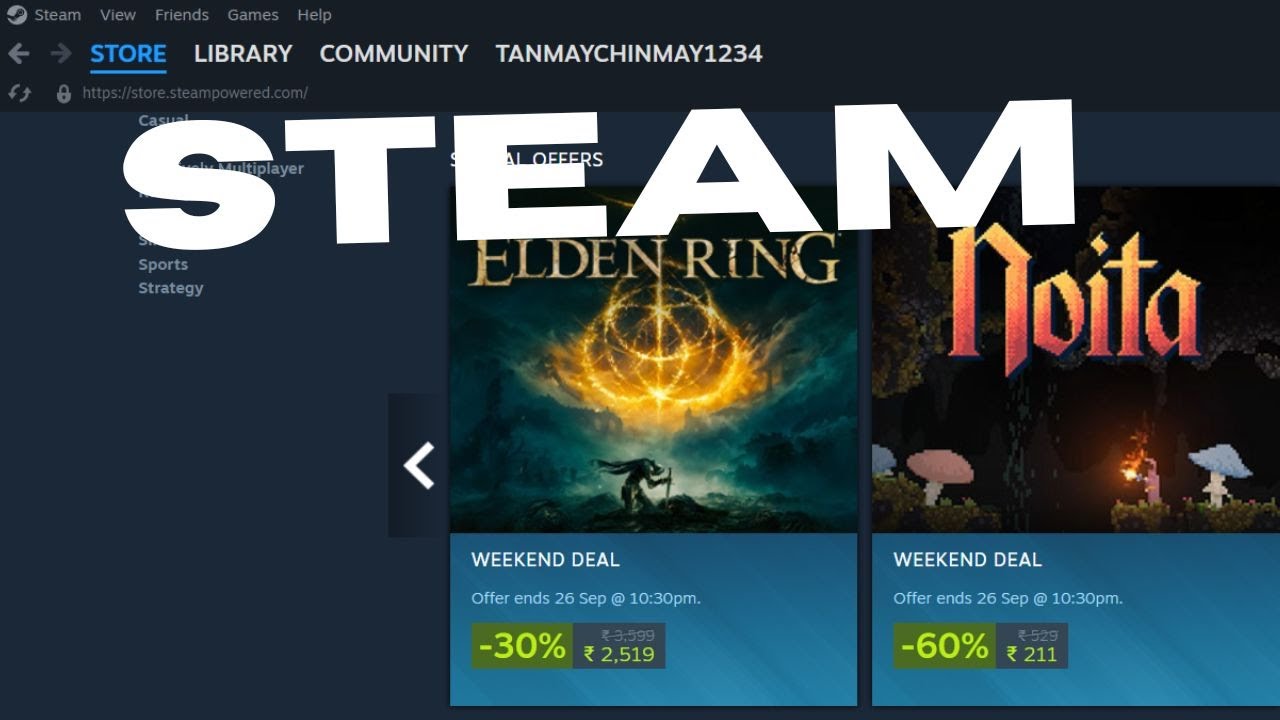Open the Elden Ring deal artwork

(653, 360)
